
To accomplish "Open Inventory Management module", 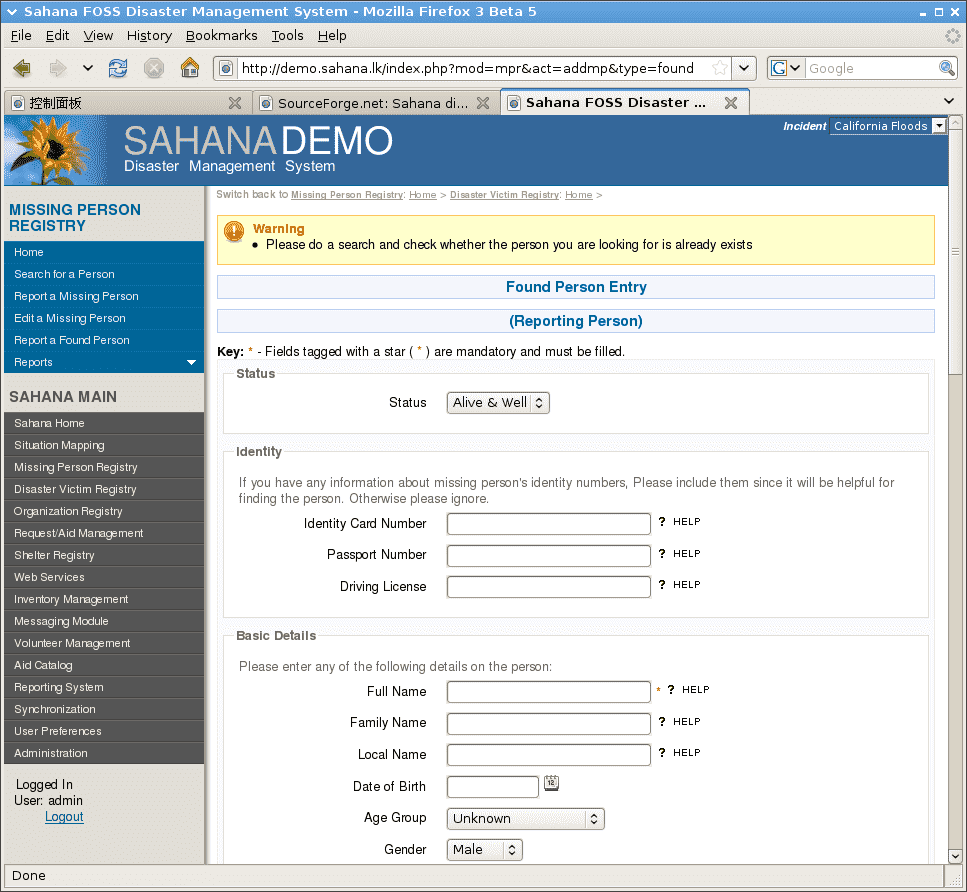I will [x=104, y=599].
